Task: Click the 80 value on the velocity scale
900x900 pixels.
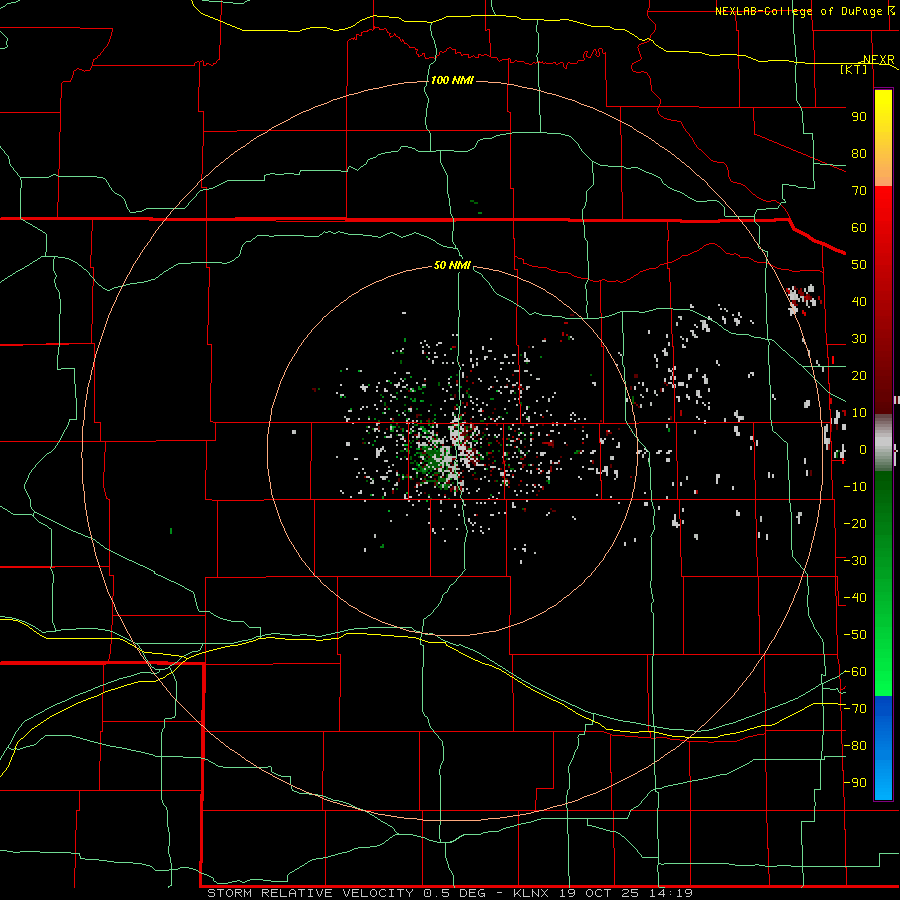Action: (x=859, y=153)
